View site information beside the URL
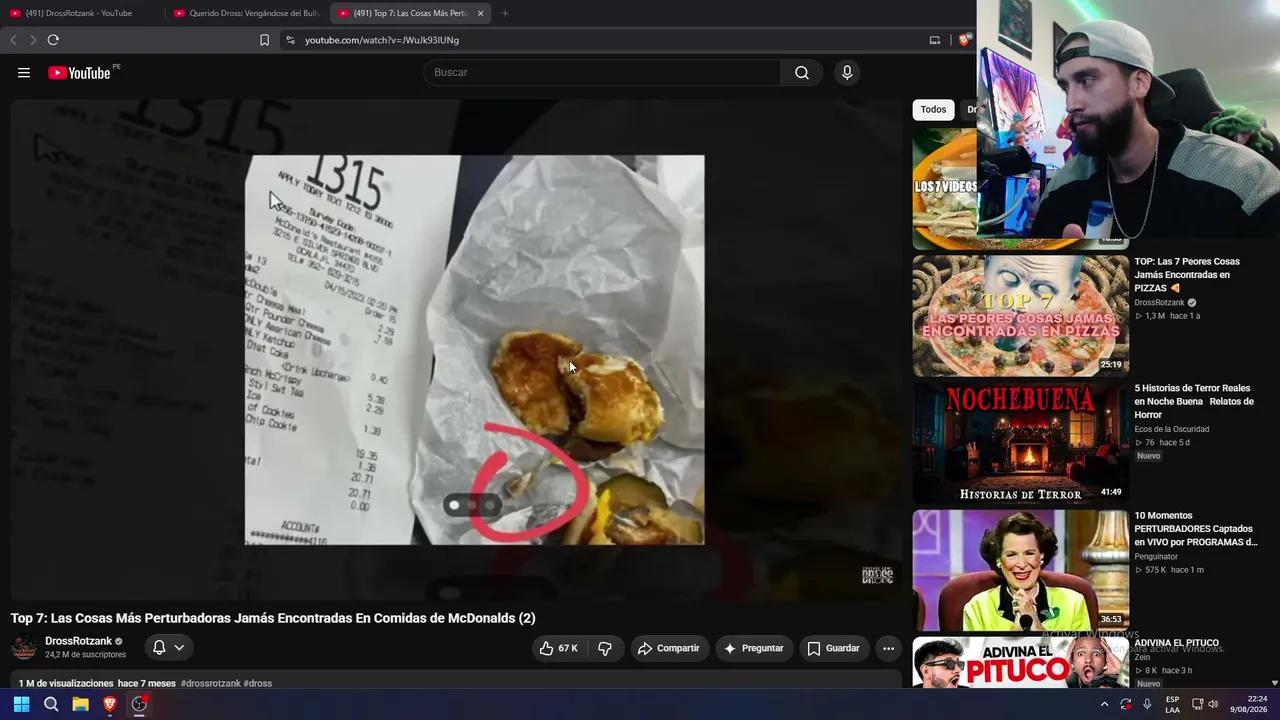Viewport: 1280px width, 720px height. [x=290, y=40]
